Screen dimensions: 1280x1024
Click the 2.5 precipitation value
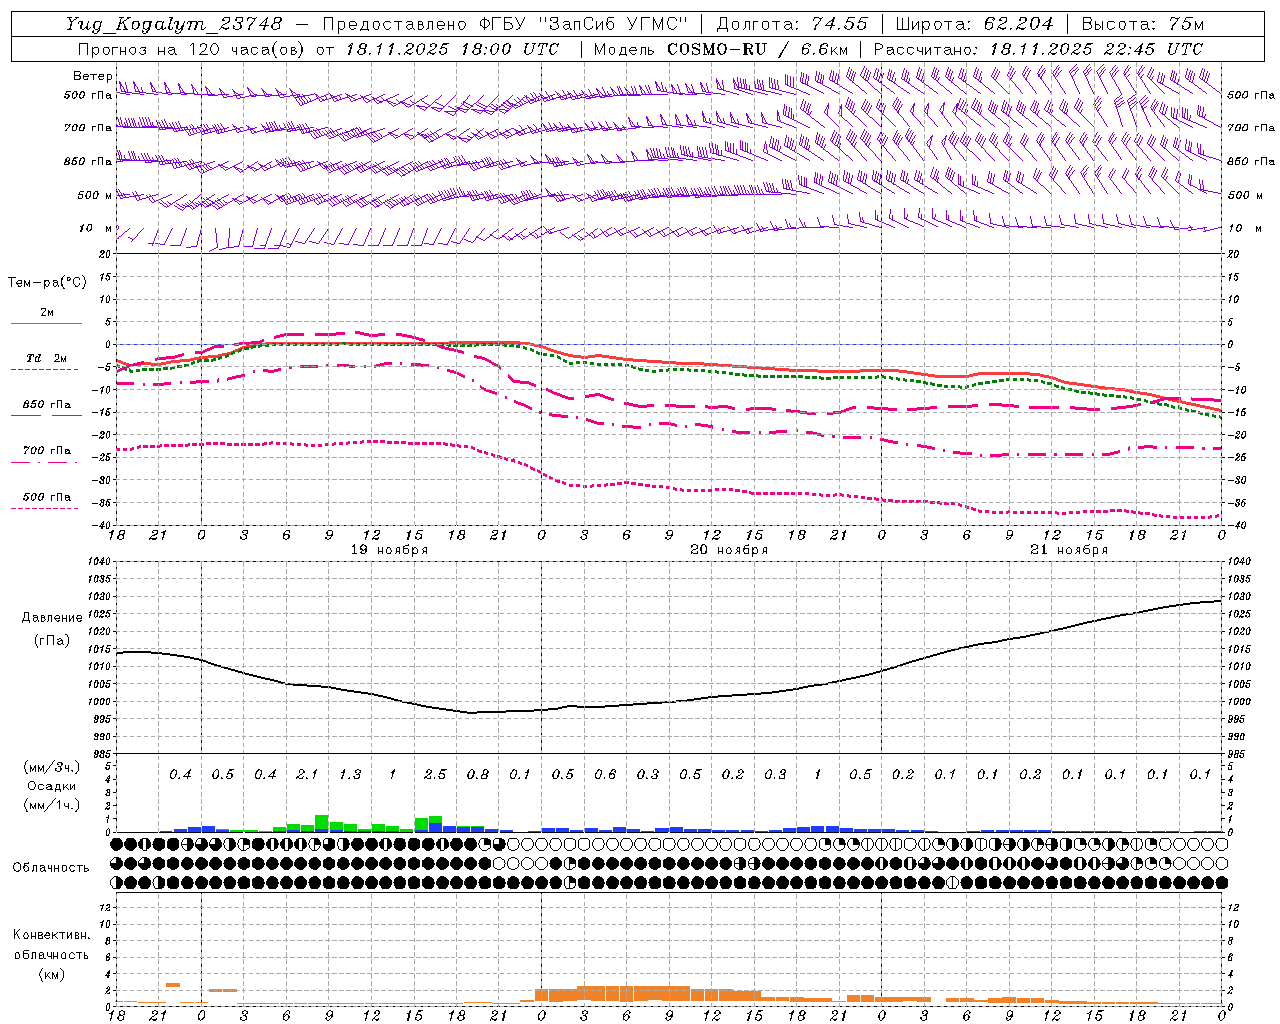coord(435,774)
